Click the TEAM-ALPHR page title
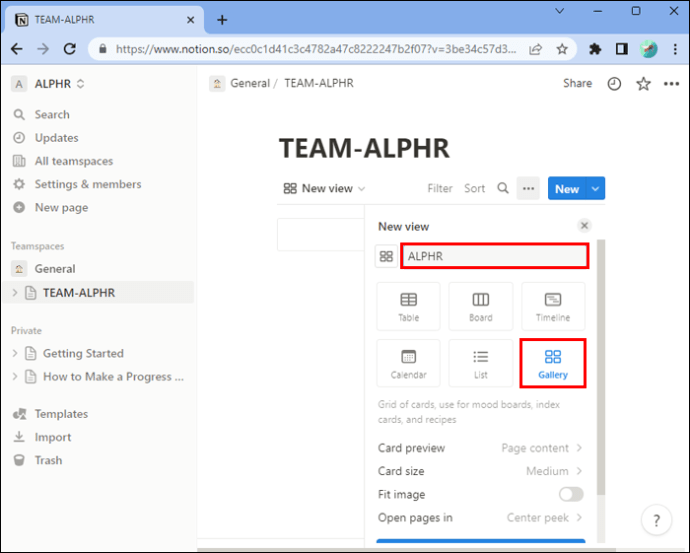 (x=364, y=148)
